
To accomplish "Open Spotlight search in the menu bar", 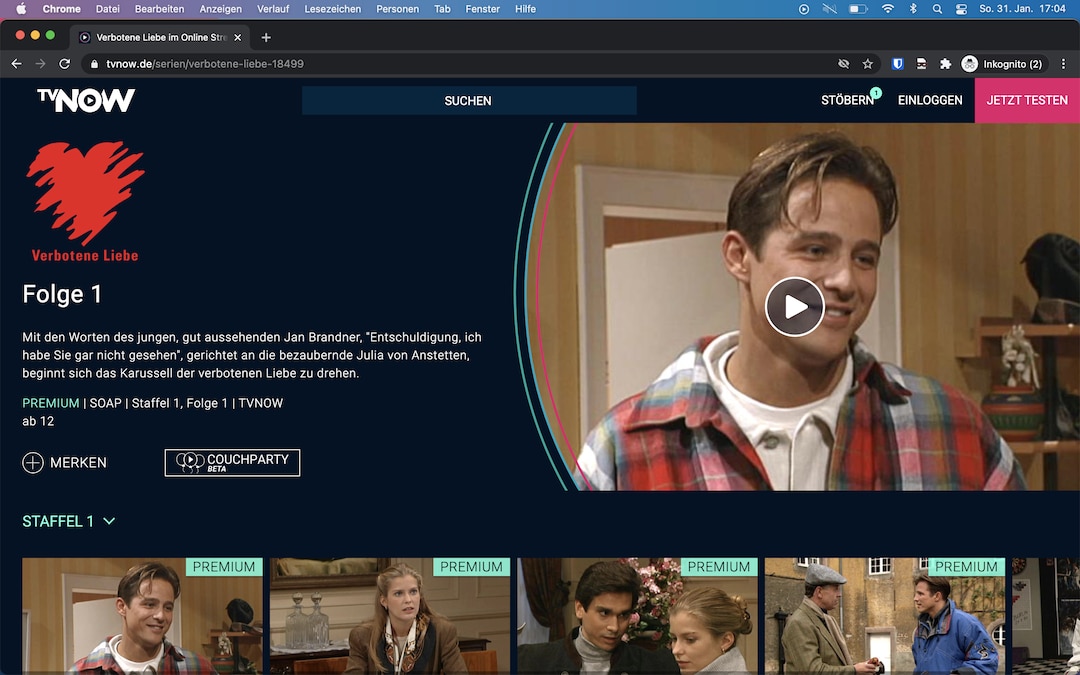I will pyautogui.click(x=936, y=9).
